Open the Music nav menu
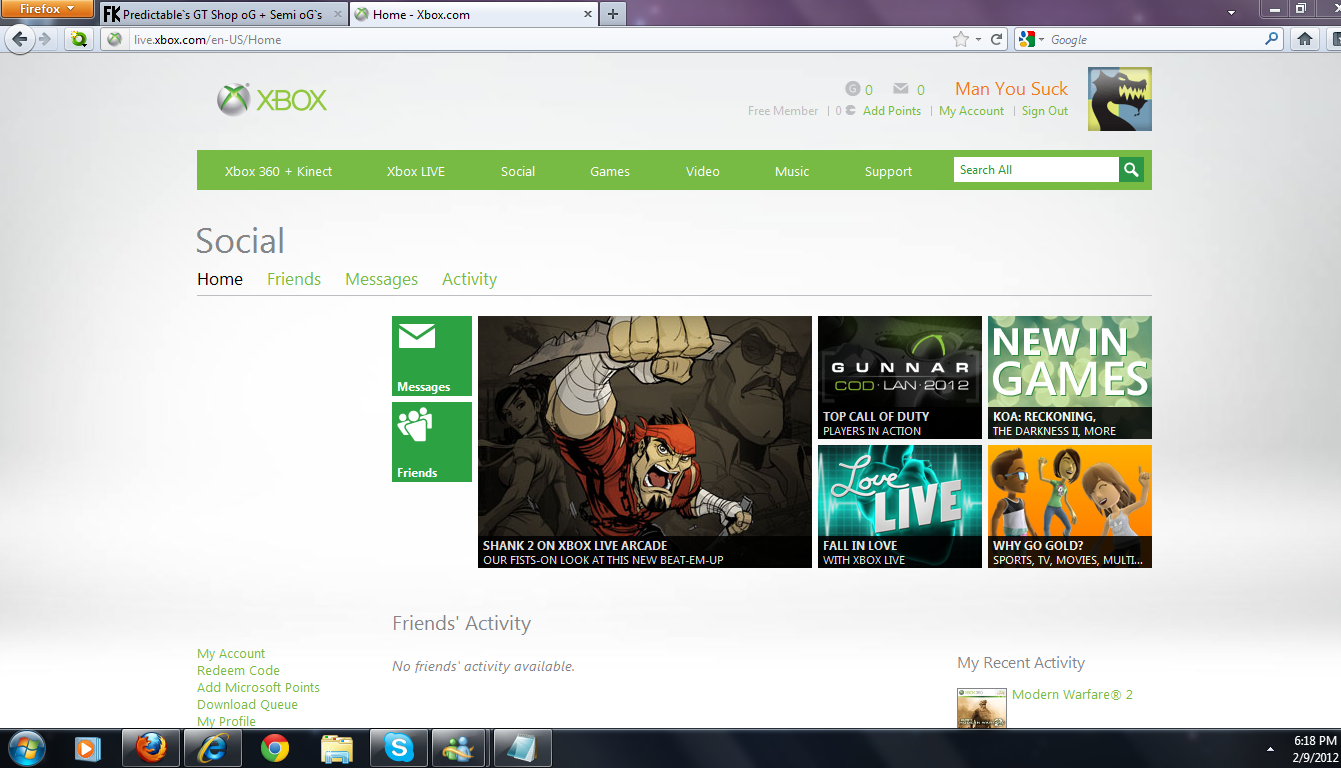Viewport: 1341px width, 768px height. [792, 171]
